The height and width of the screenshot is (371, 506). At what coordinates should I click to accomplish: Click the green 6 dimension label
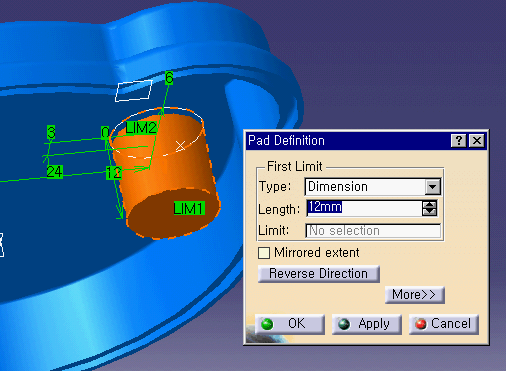(169, 78)
